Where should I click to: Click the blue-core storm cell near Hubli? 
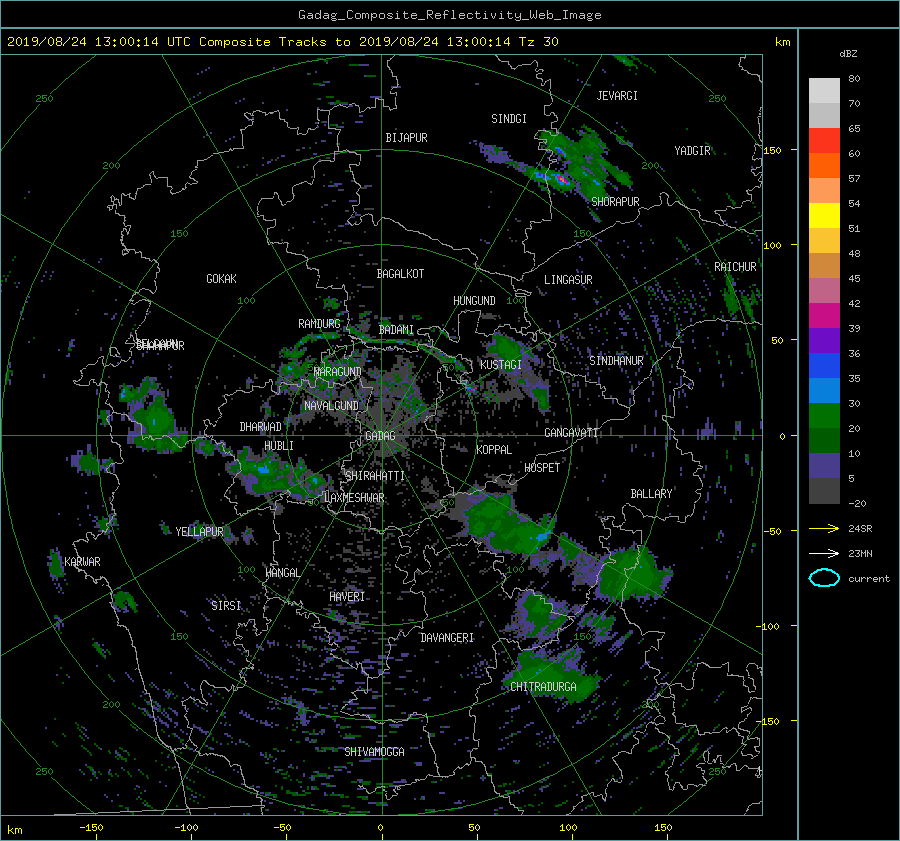coord(264,470)
